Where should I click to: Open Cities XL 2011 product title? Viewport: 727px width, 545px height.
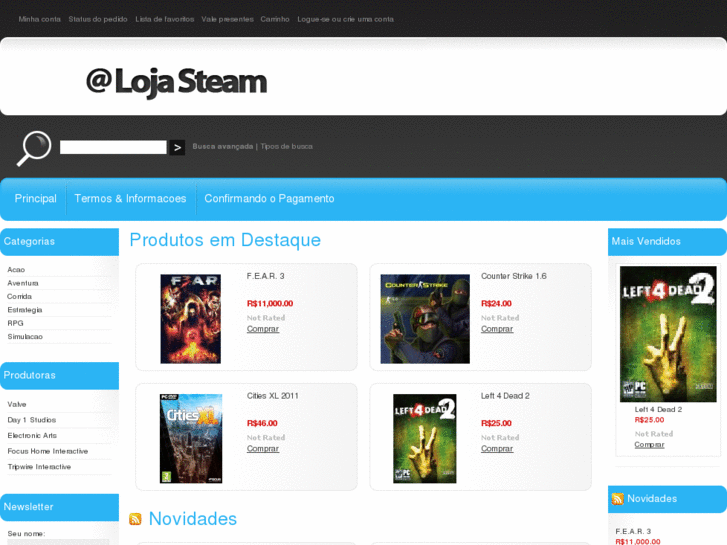[x=273, y=396]
